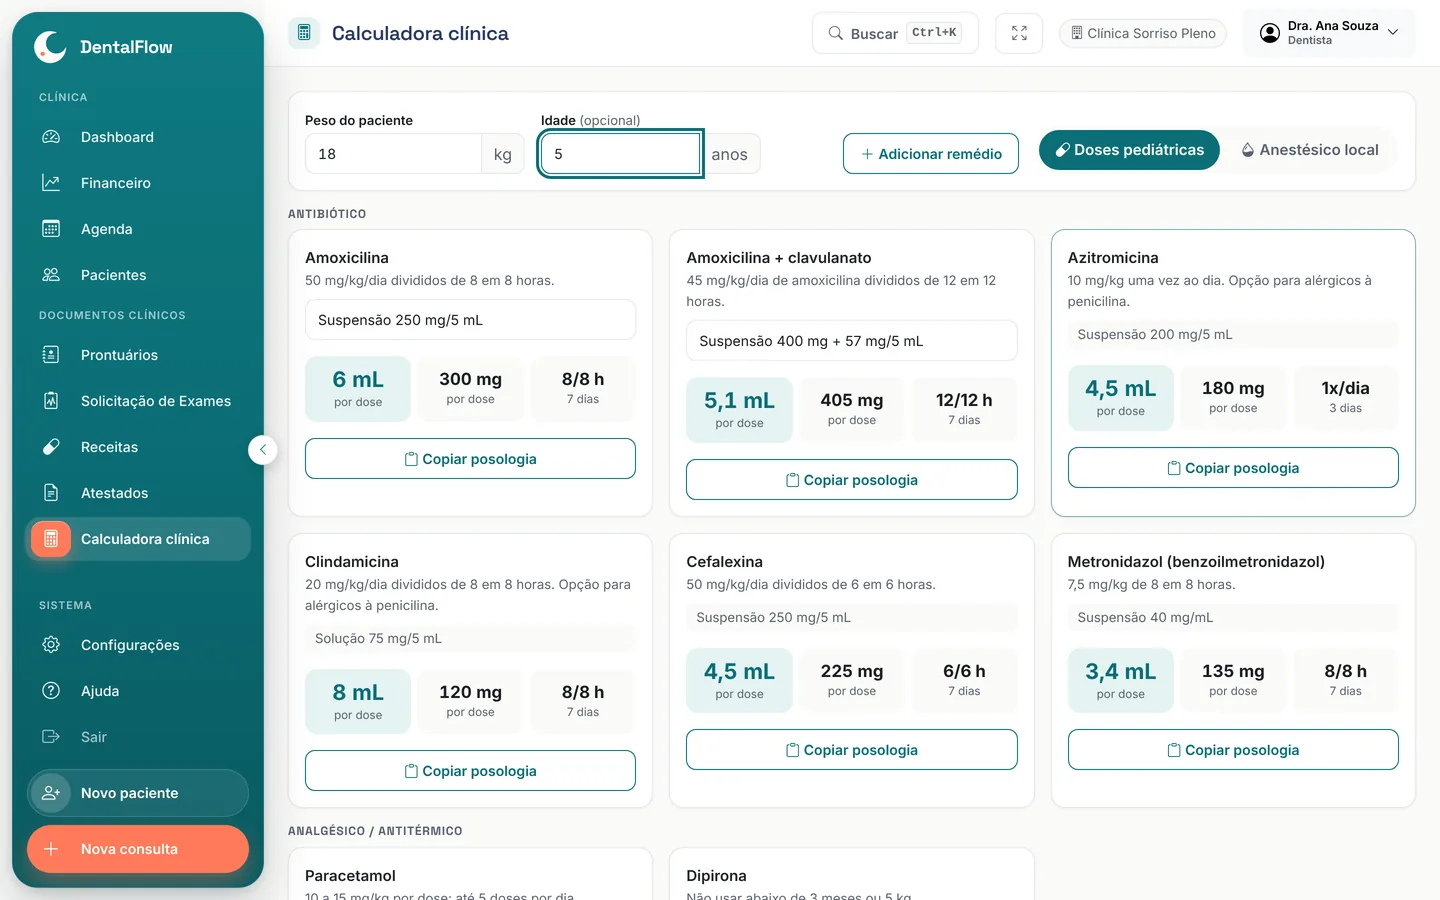Open the Solicitação de Exames icon
Image resolution: width=1440 pixels, height=900 pixels.
tap(51, 401)
